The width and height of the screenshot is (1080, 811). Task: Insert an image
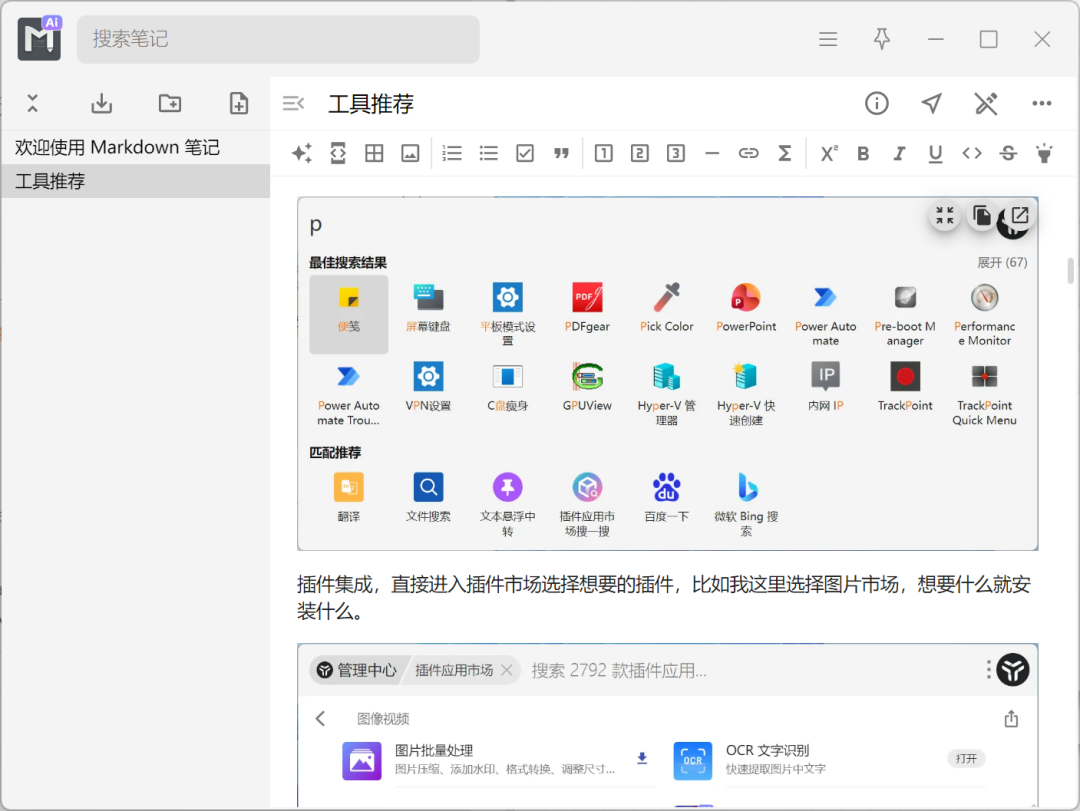tap(411, 153)
